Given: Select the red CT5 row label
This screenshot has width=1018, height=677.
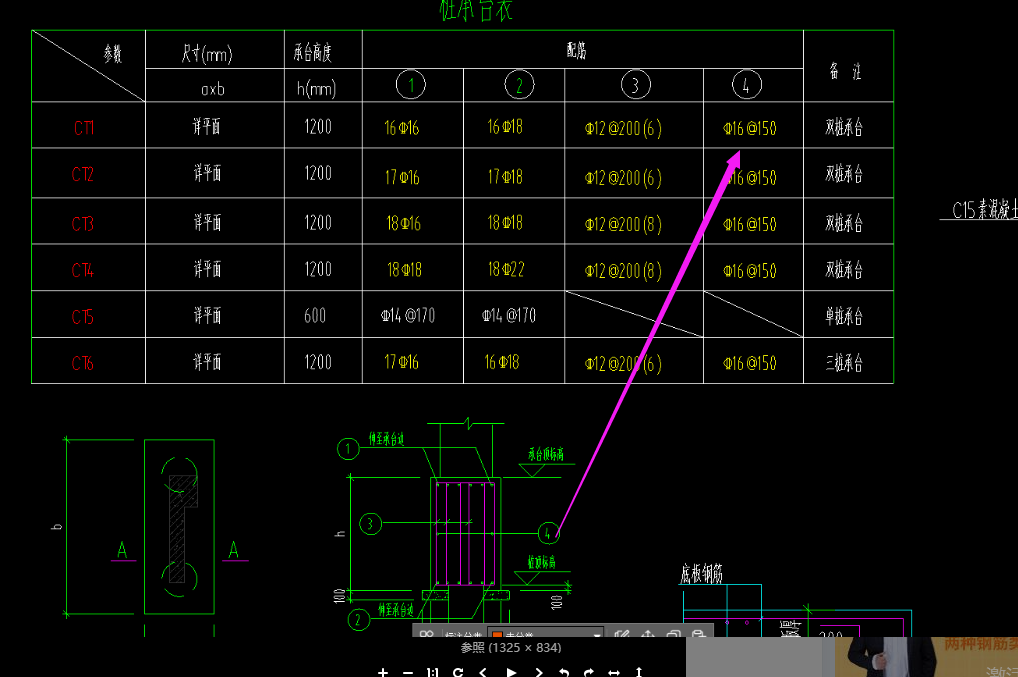Looking at the screenshot, I should click(x=82, y=317).
